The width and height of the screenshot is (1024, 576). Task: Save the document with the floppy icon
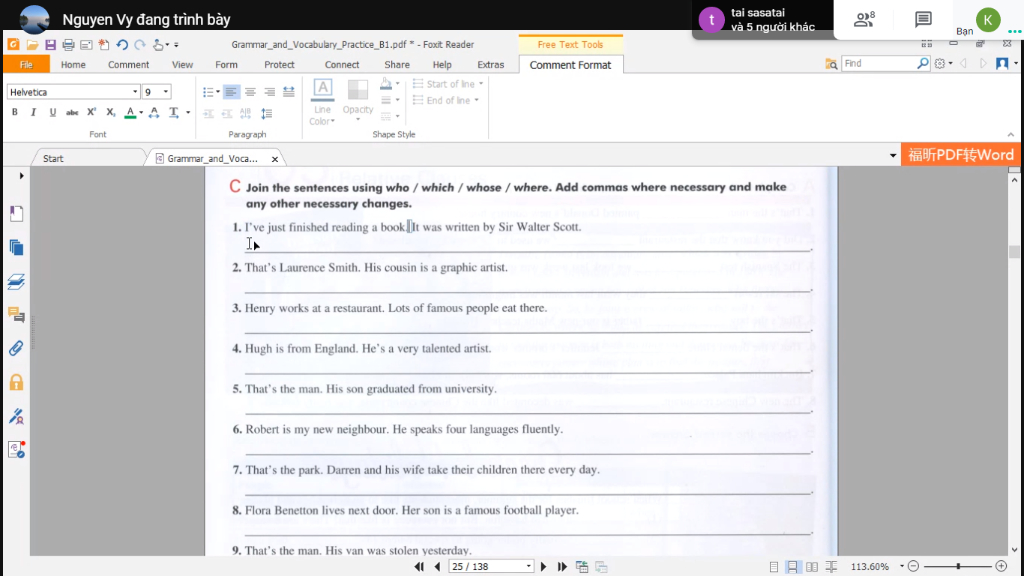50,44
